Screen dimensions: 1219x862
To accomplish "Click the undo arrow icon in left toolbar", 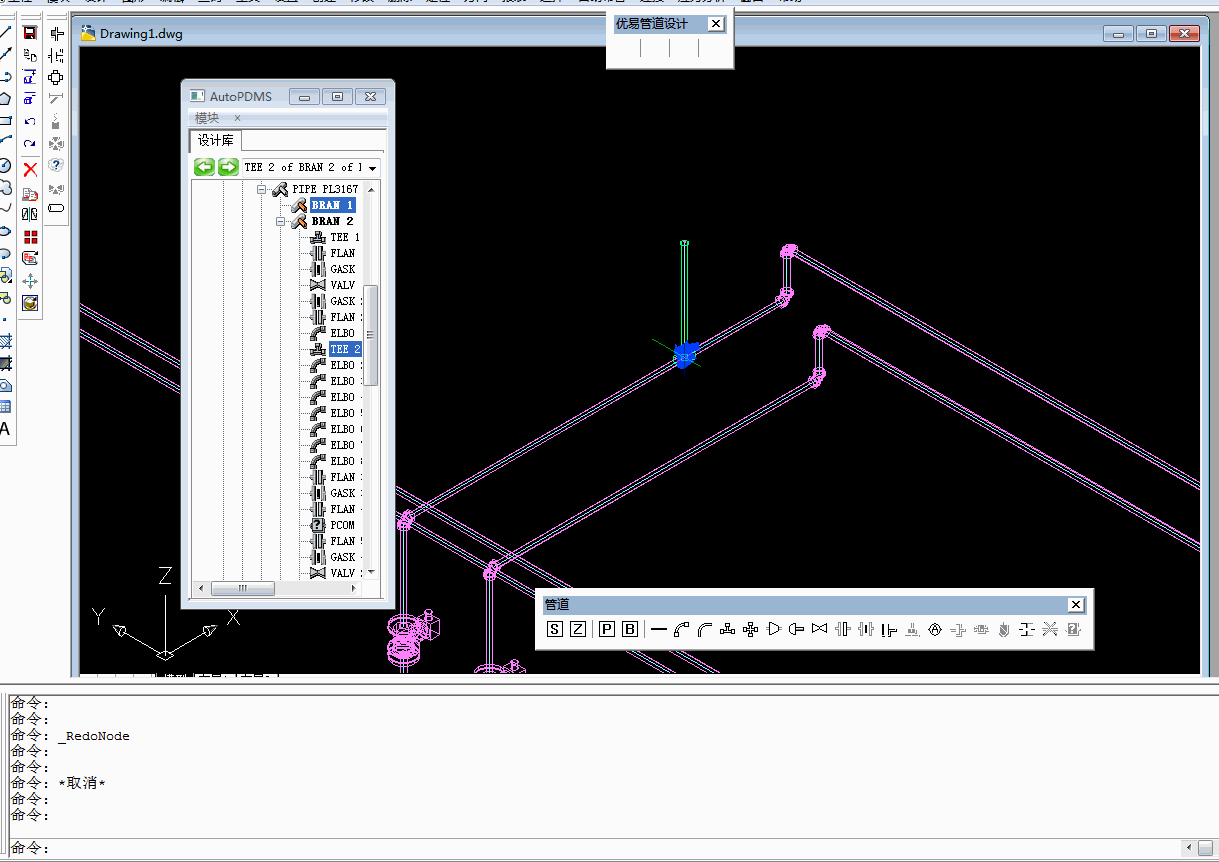I will pyautogui.click(x=30, y=121).
